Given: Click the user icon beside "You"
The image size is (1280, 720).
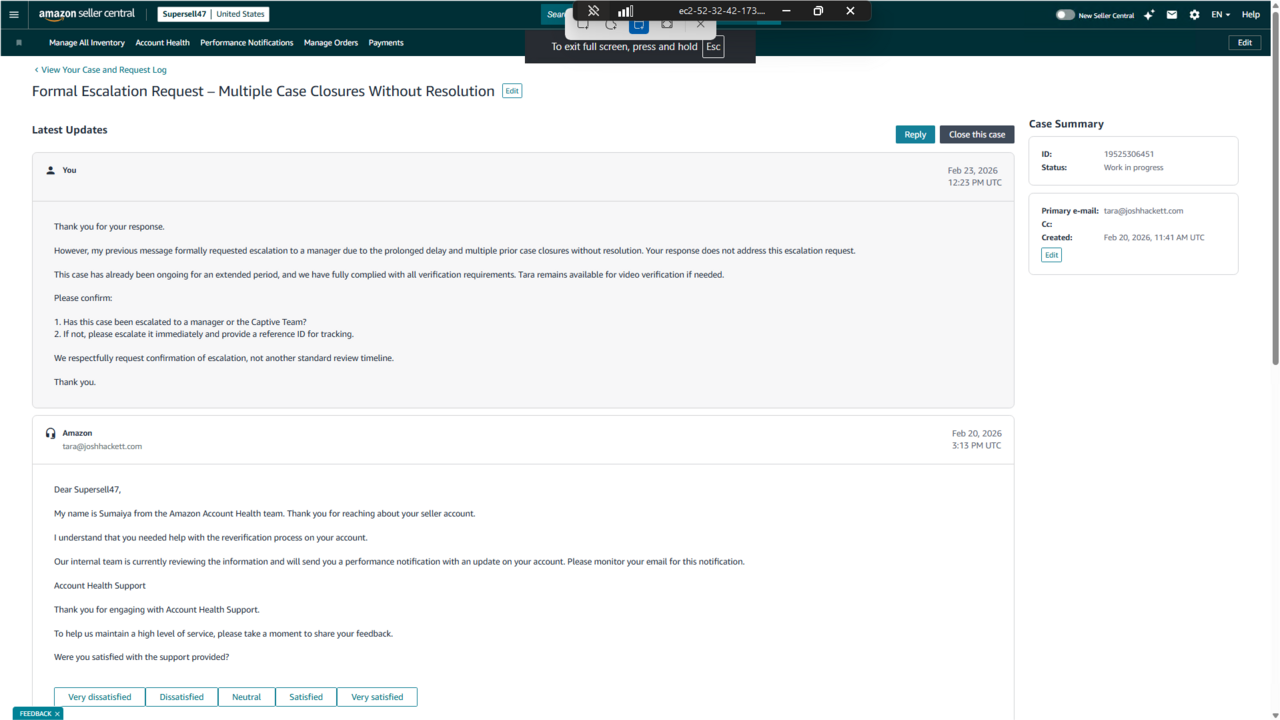Looking at the screenshot, I should click(51, 170).
